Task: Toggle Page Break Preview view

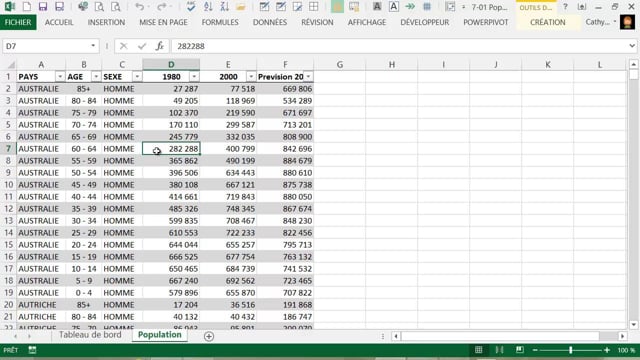Action: (x=519, y=350)
